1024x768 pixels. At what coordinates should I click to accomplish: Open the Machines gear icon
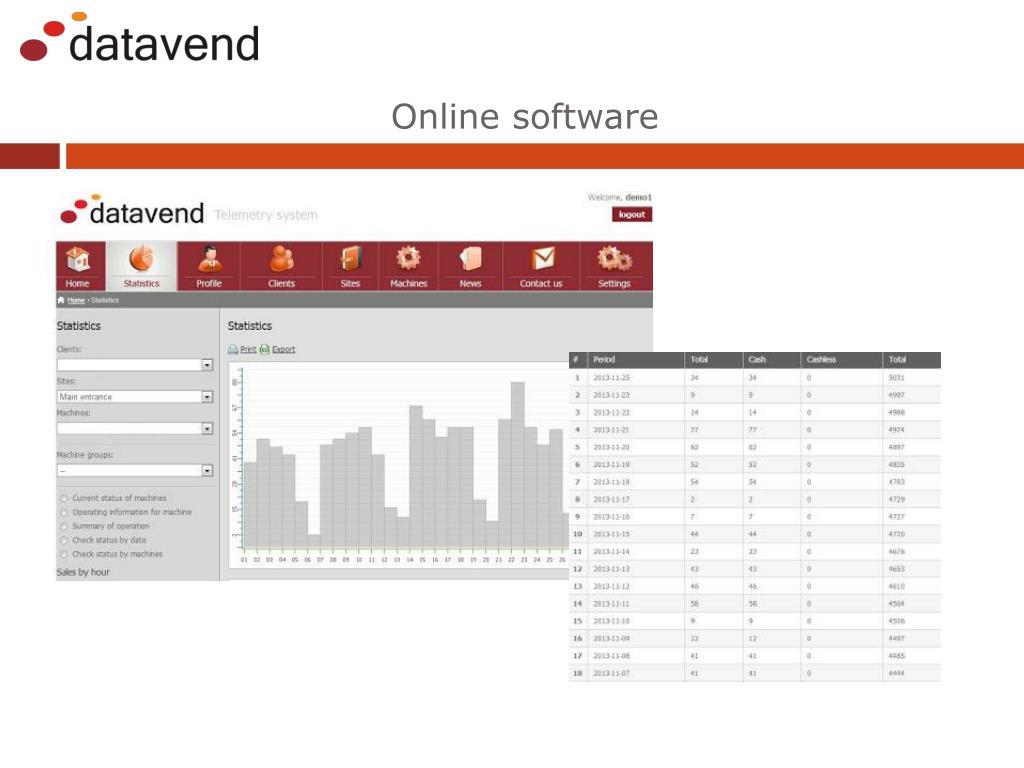[408, 259]
